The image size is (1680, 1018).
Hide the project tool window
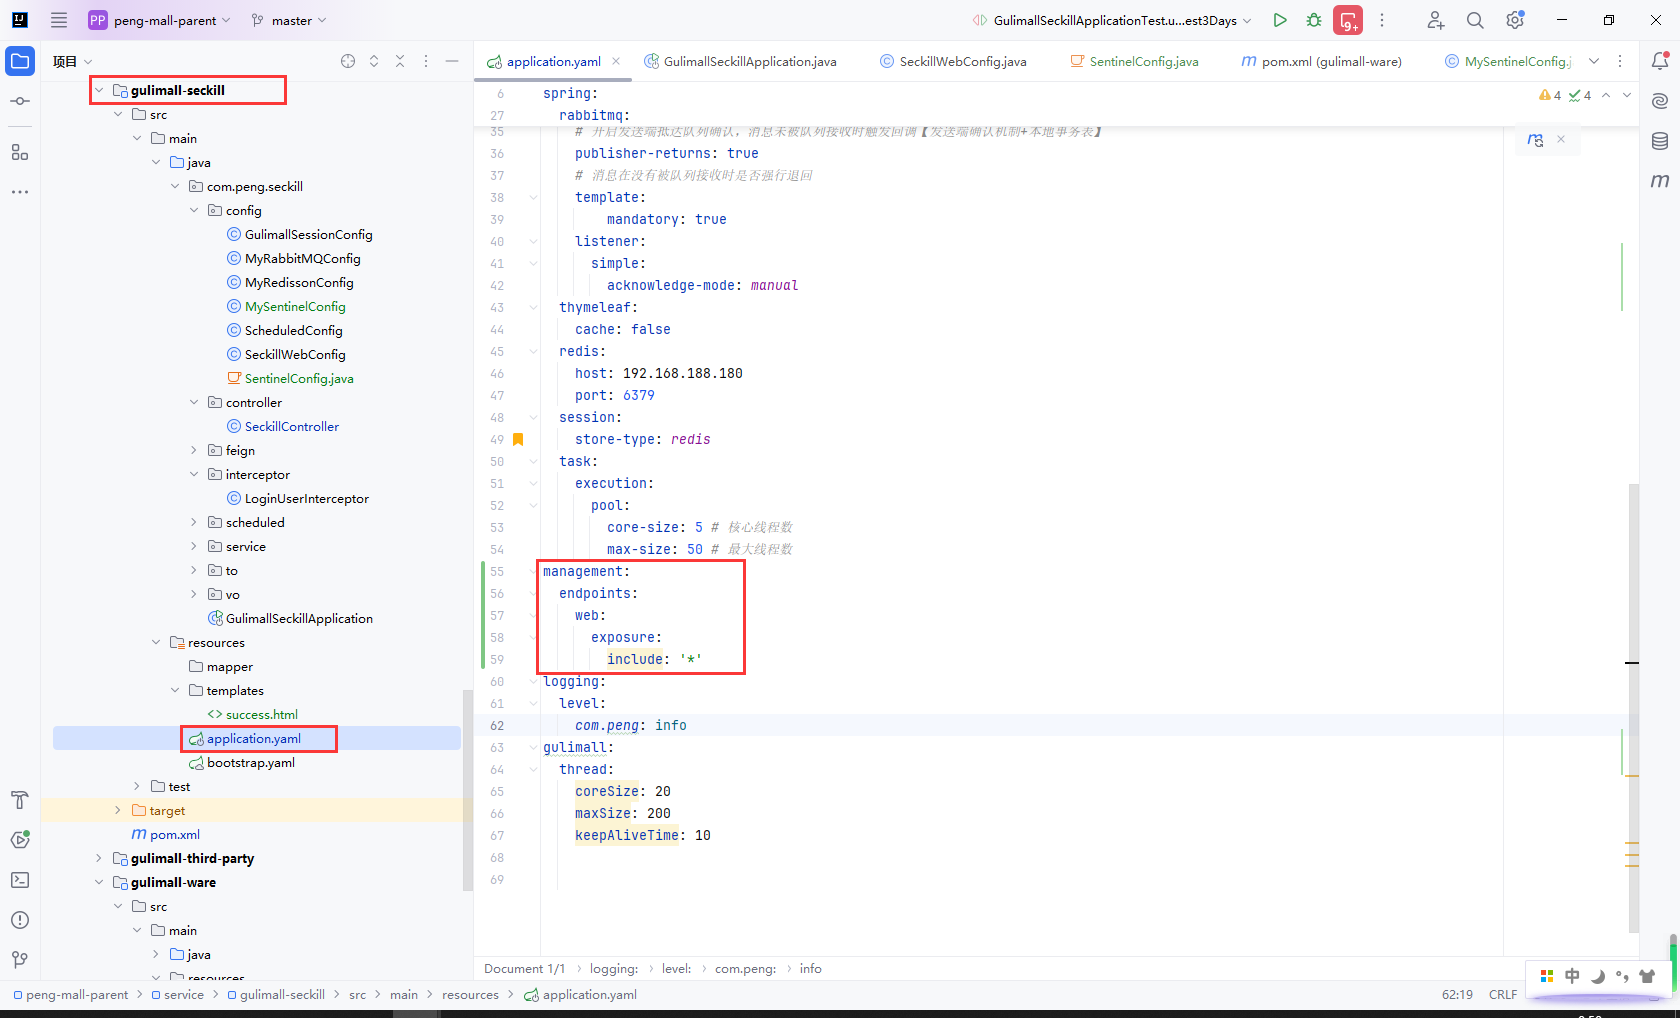coord(452,61)
